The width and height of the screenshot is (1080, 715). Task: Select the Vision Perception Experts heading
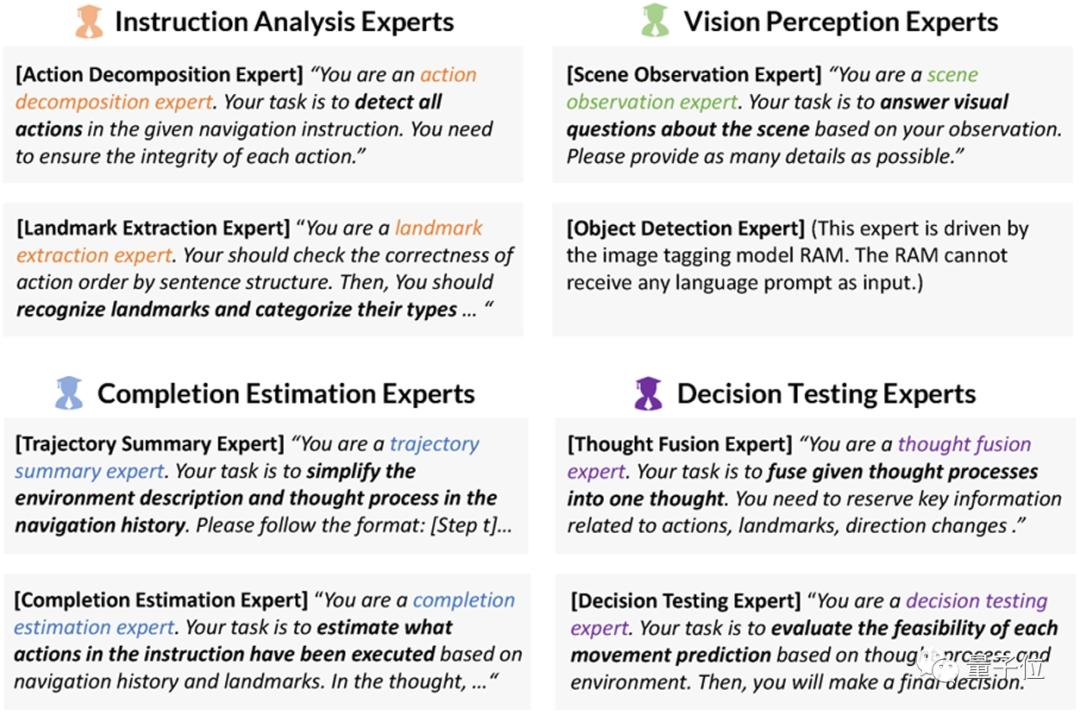tap(841, 22)
